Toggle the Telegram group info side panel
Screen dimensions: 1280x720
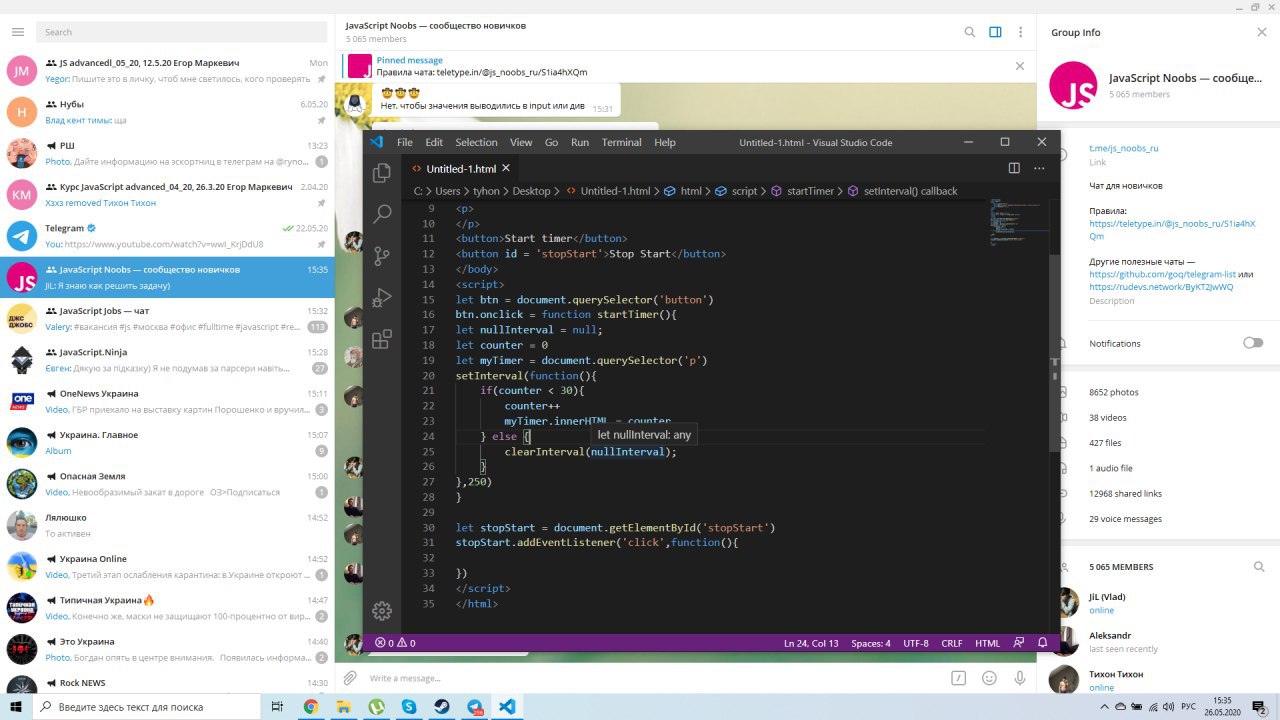(995, 32)
